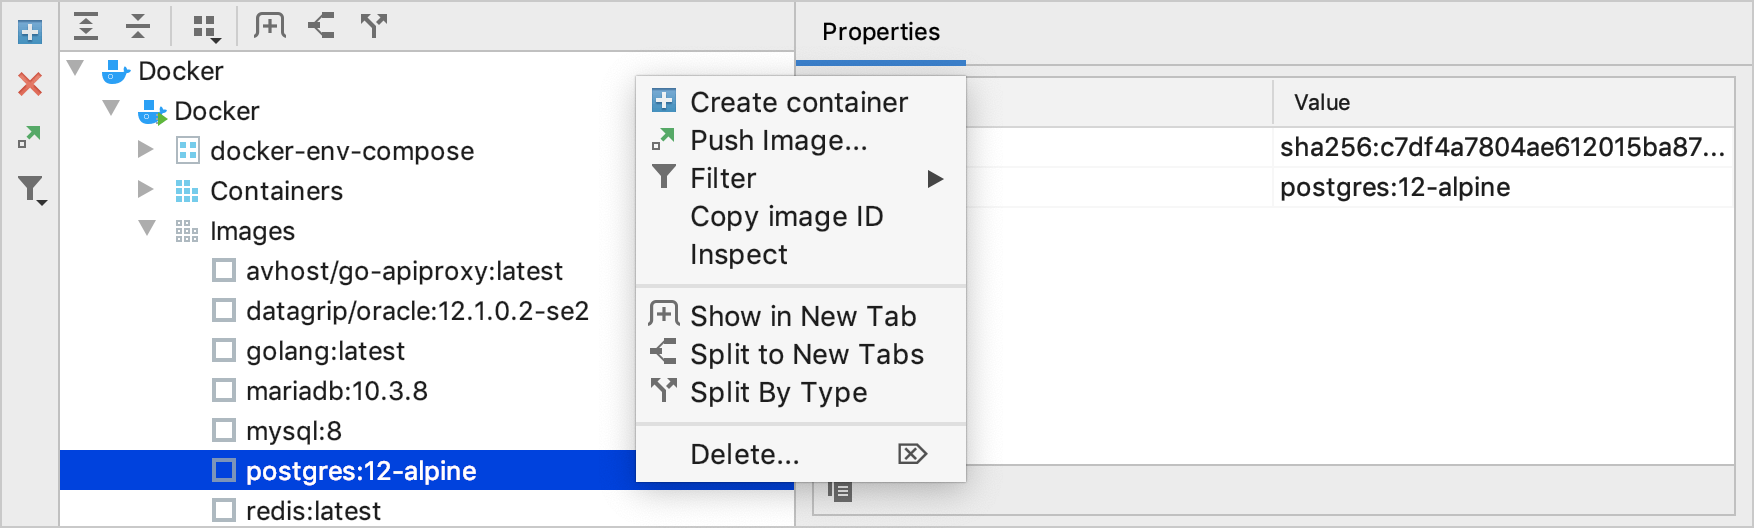Choose Delete... in the context menu
The image size is (1754, 528).
(x=745, y=455)
